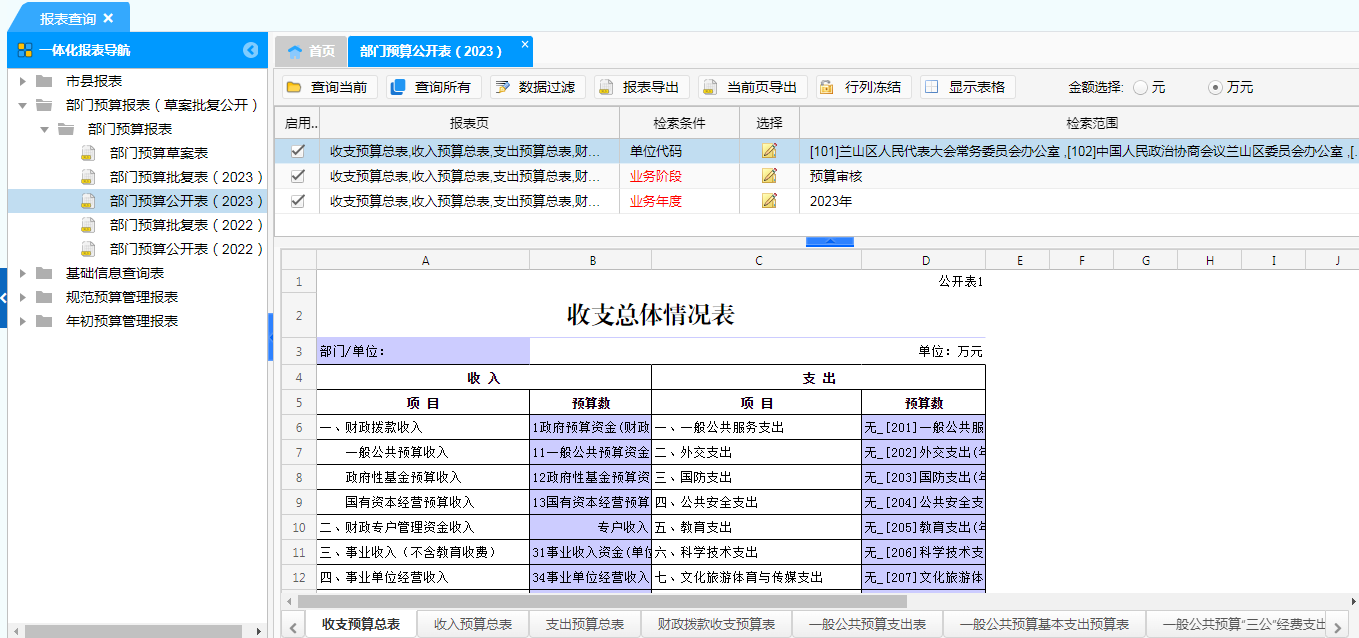Viewport: 1359px width, 638px height.
Task: Close the 部门预算公开表（2023） tab
Action: pos(524,45)
